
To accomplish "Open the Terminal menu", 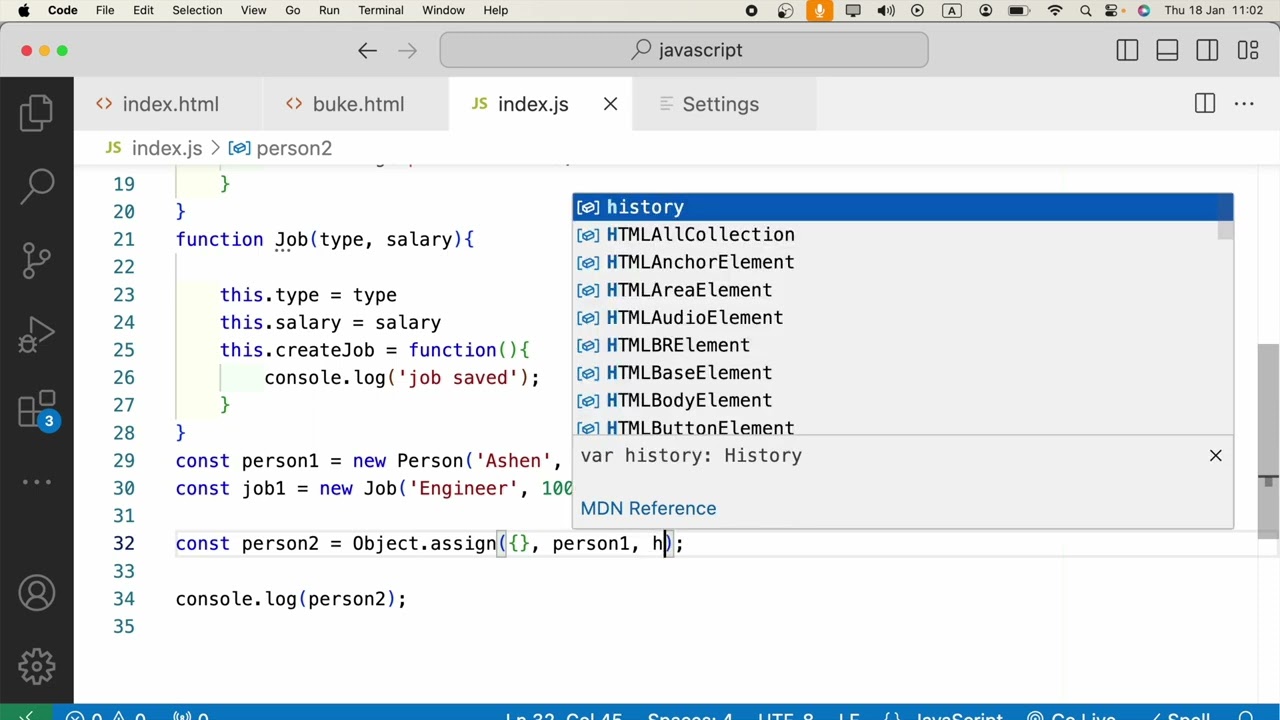I will pyautogui.click(x=380, y=10).
